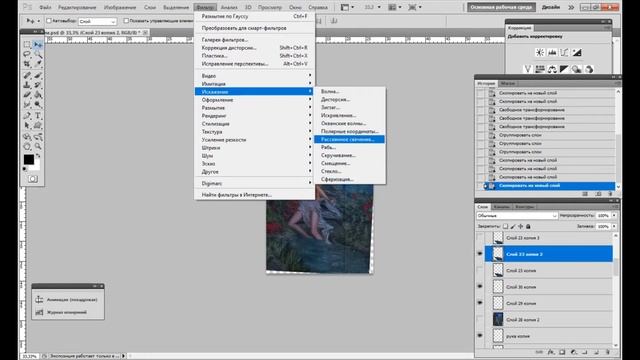Hide layer рука копия
640x360 pixels.
(x=480, y=336)
